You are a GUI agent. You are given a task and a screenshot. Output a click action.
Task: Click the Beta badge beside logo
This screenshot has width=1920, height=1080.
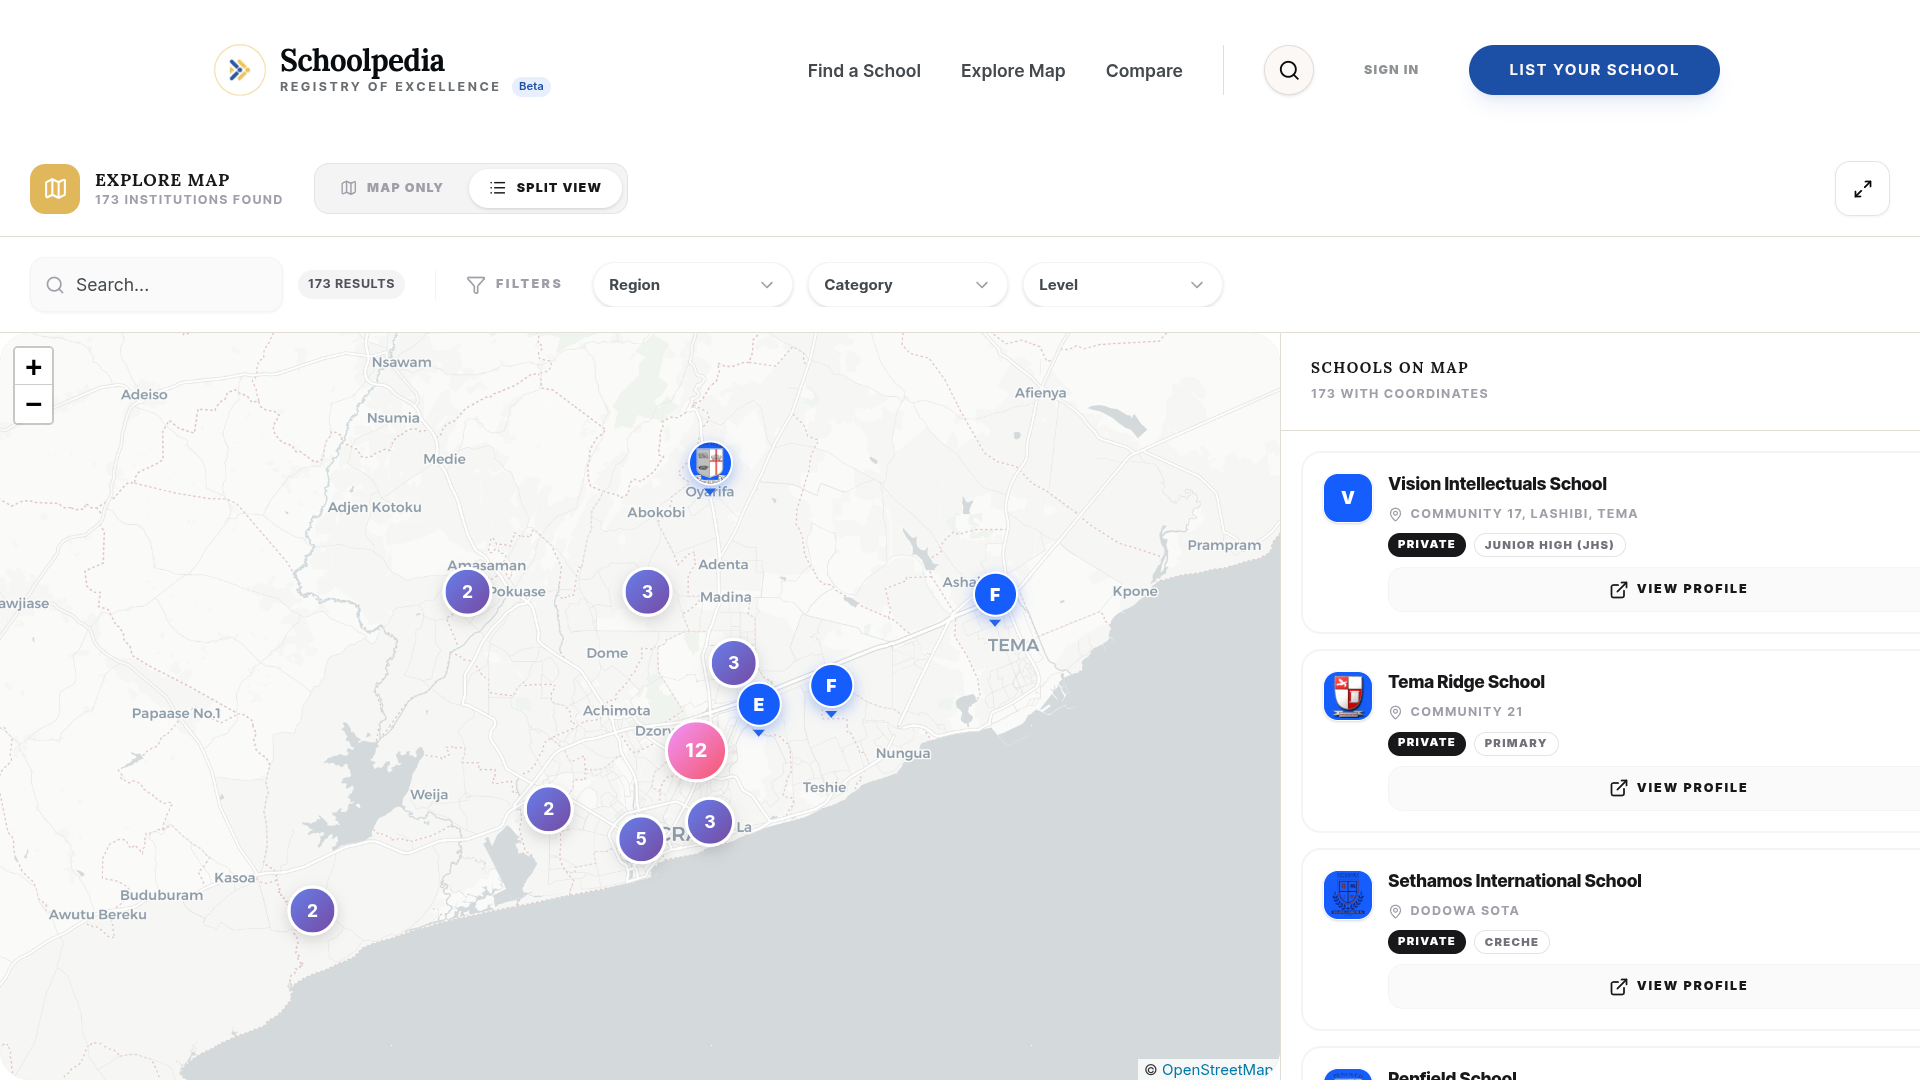tap(531, 86)
